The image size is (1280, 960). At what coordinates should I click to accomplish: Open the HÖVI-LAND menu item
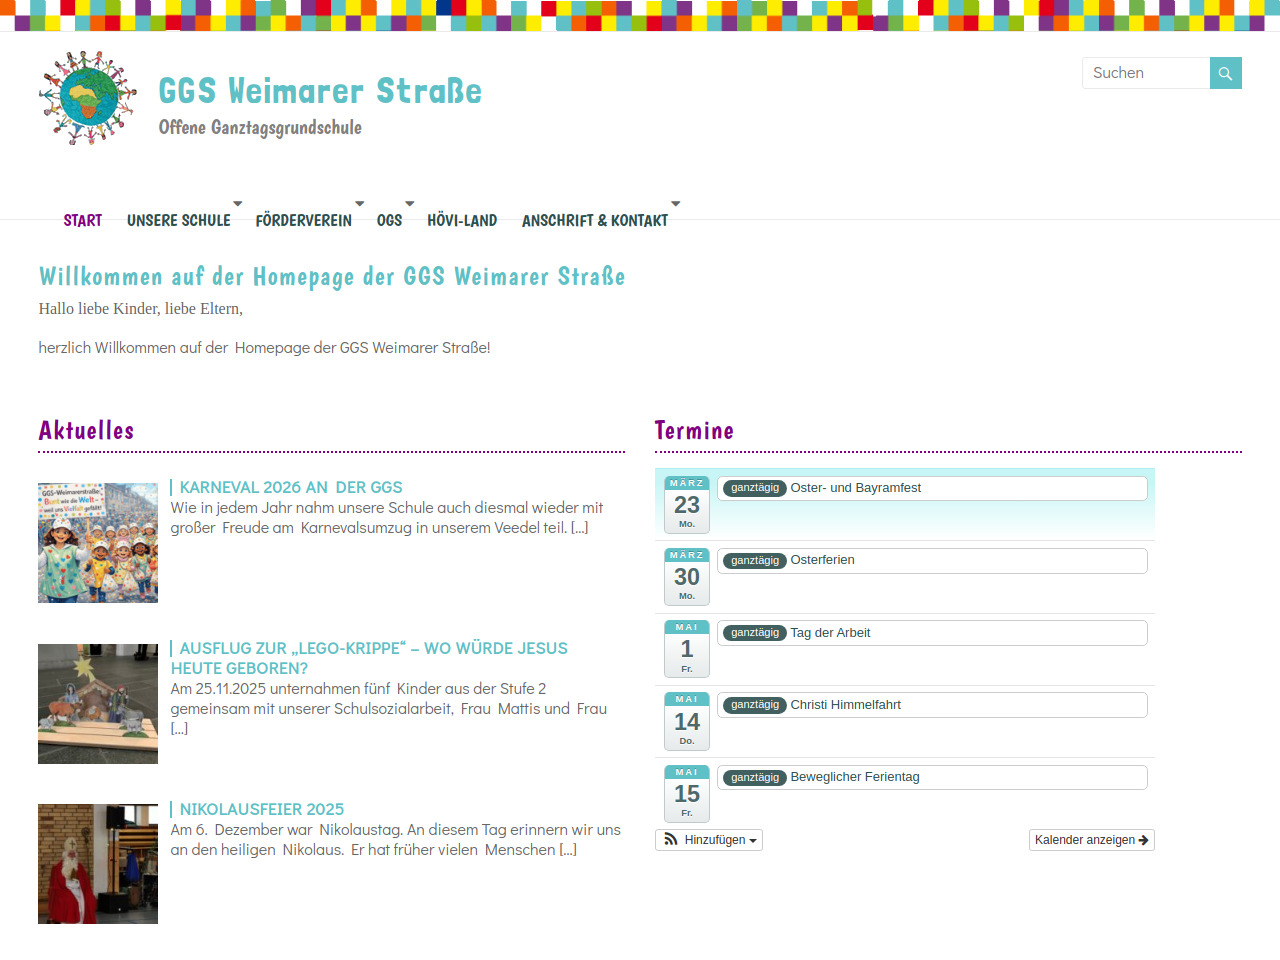[461, 221]
